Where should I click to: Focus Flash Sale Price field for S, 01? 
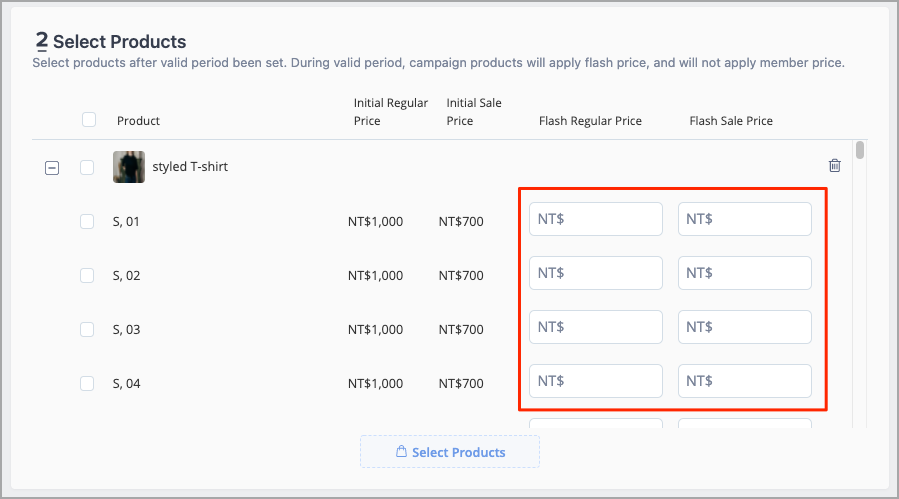tap(745, 219)
